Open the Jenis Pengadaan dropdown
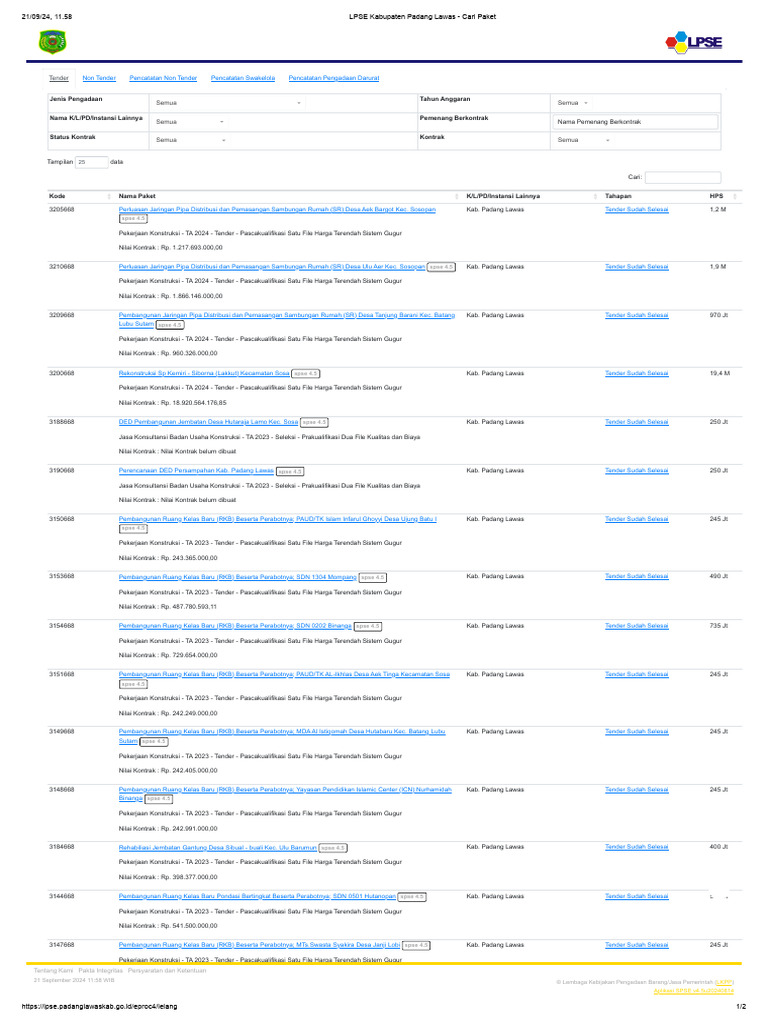The height and width of the screenshot is (1024, 768). 228,103
